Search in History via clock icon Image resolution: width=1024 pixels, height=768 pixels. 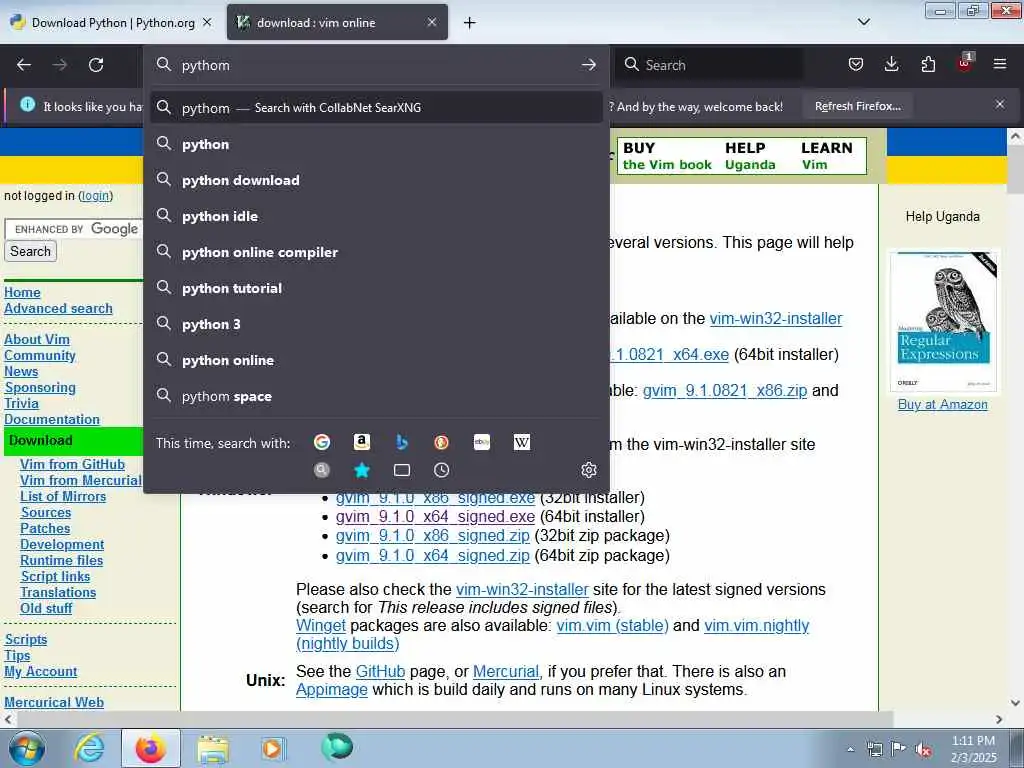(x=441, y=470)
